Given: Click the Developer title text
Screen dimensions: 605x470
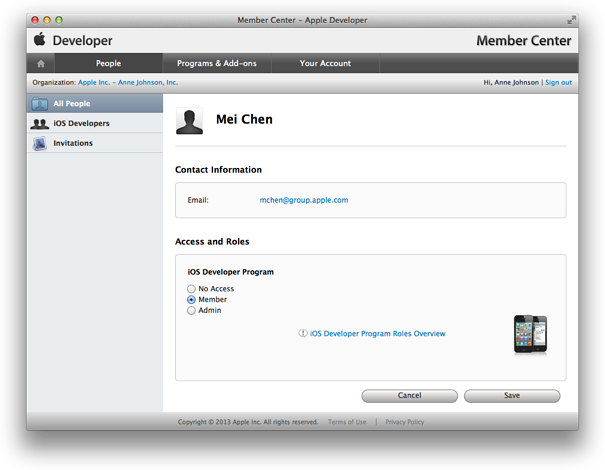Looking at the screenshot, I should tap(83, 41).
